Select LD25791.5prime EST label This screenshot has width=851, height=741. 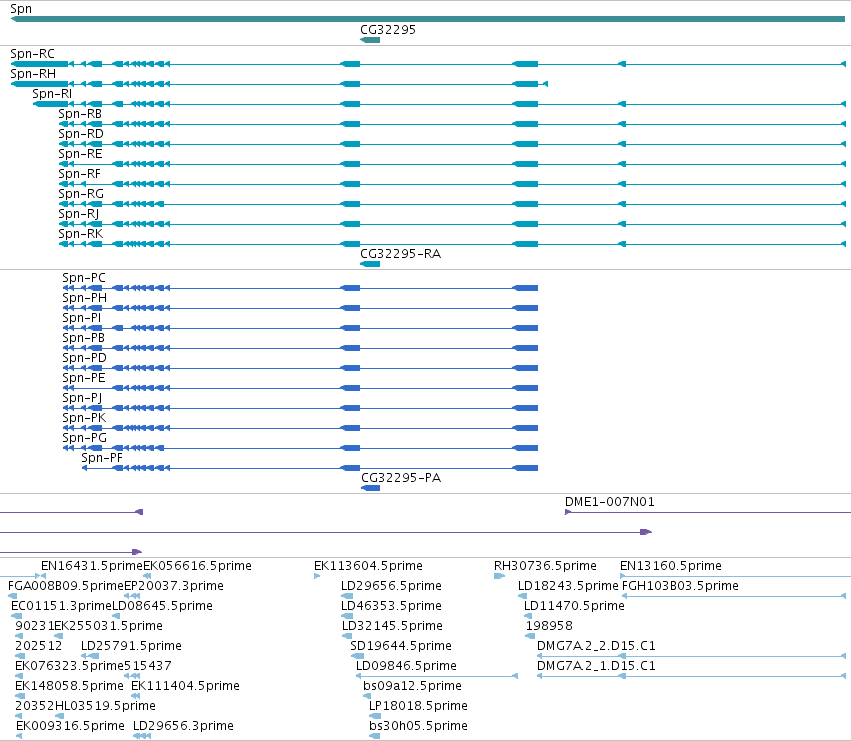[x=131, y=646]
